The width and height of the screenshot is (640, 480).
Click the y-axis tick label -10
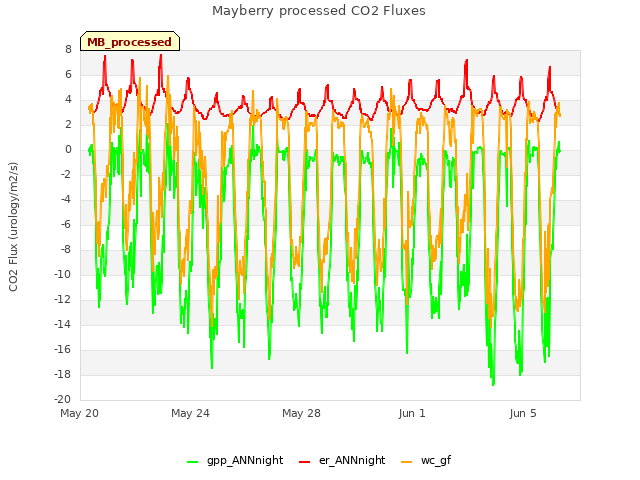(x=63, y=274)
